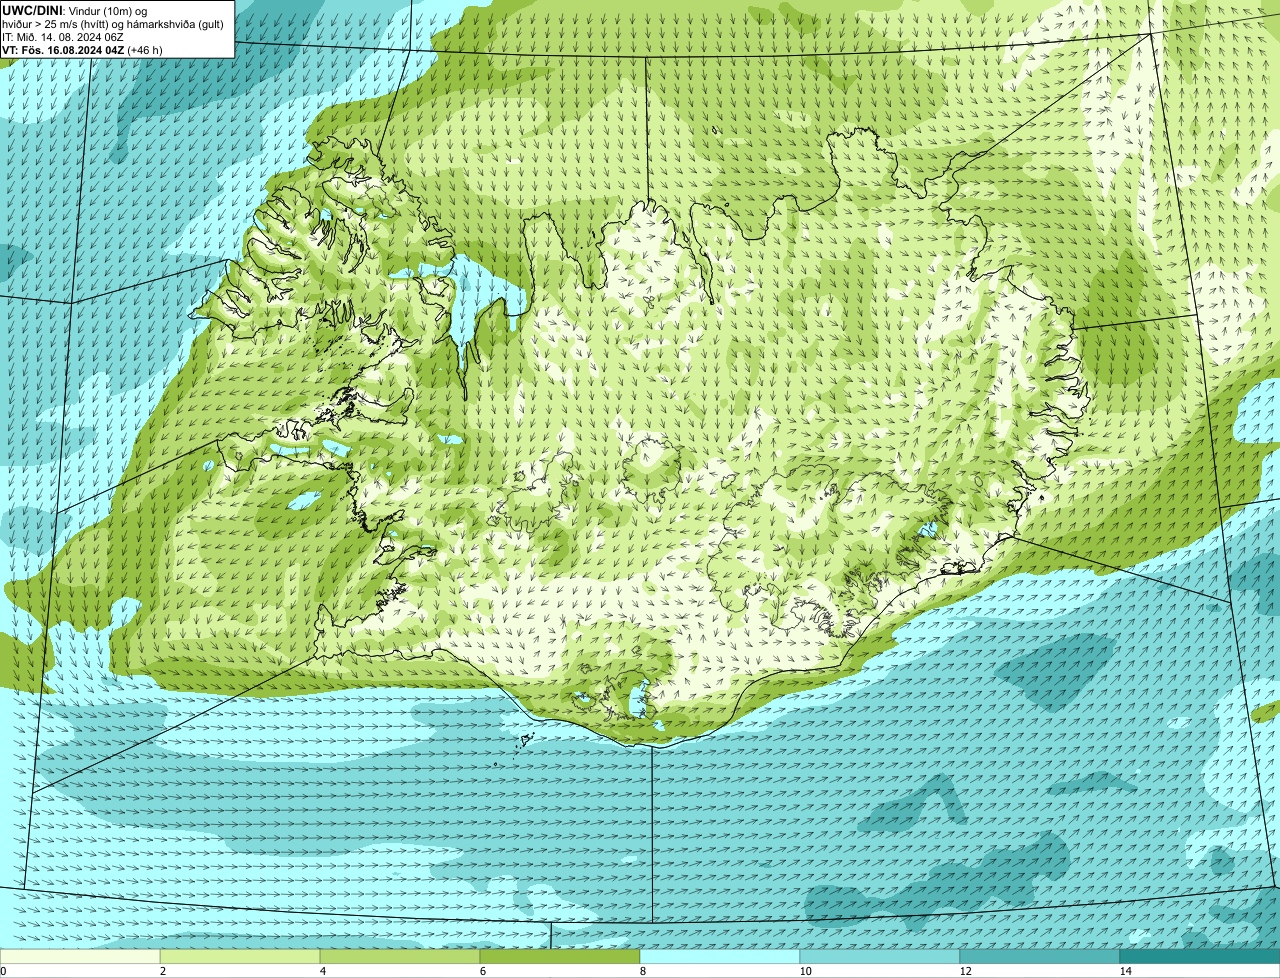
Task: Click the legend scale label "2"
Action: click(162, 971)
